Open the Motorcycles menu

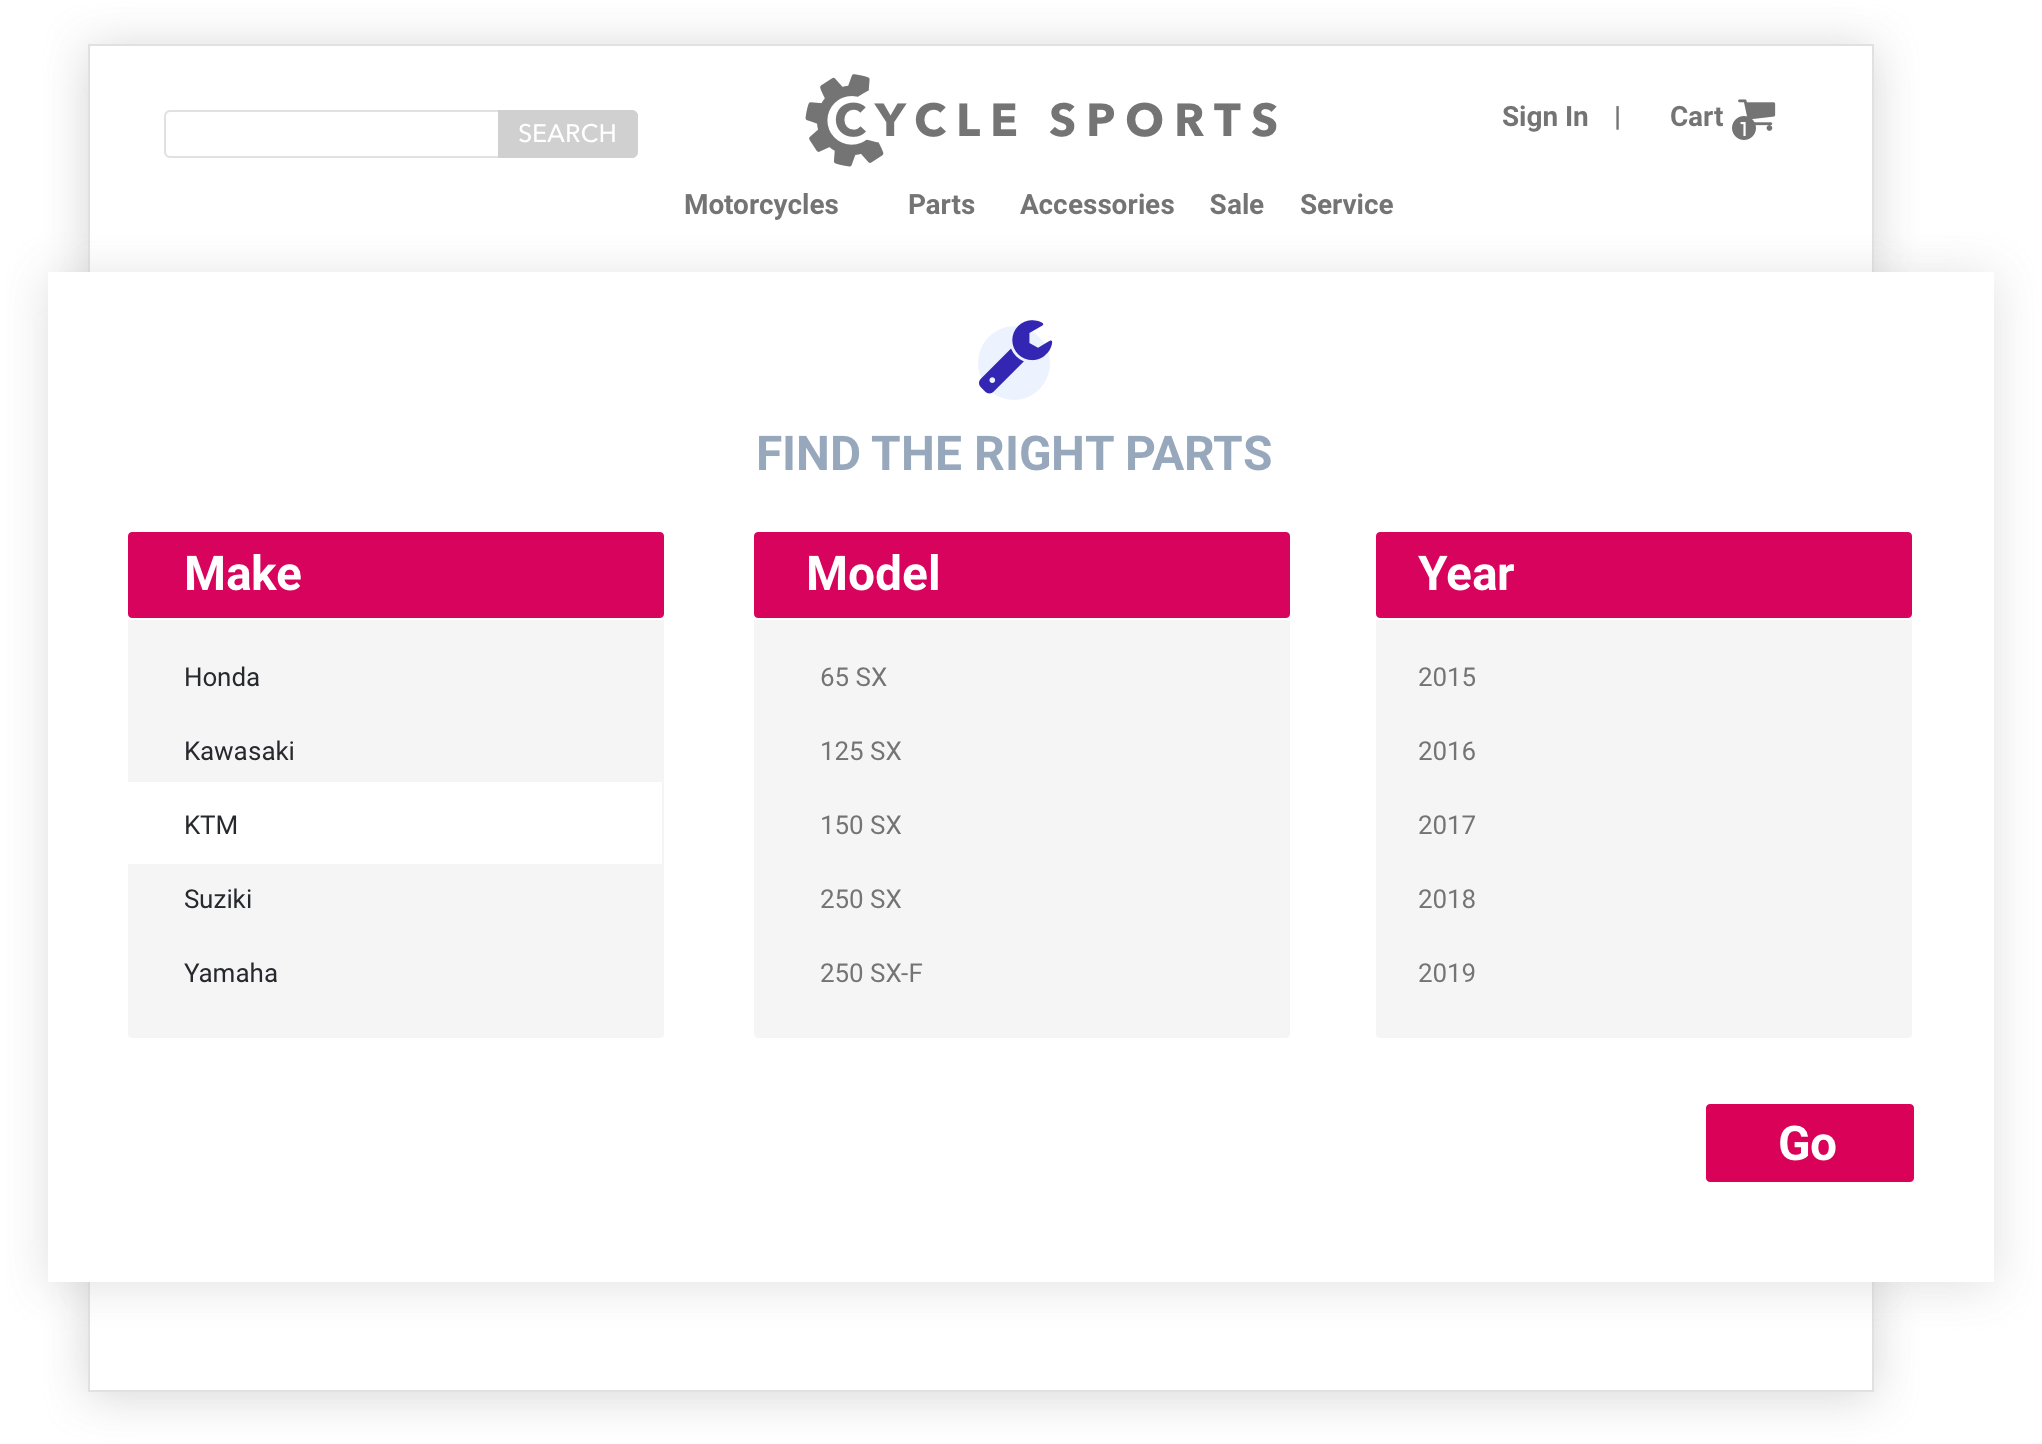click(761, 205)
